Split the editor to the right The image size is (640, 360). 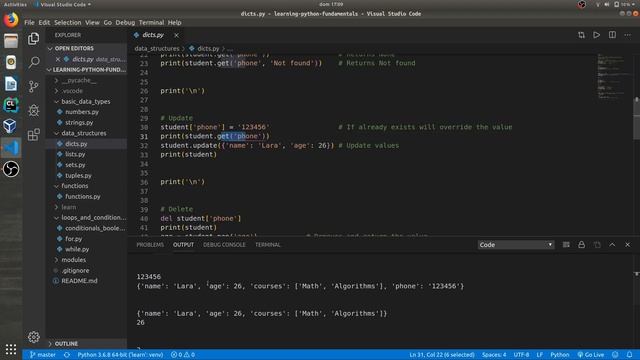coord(612,35)
